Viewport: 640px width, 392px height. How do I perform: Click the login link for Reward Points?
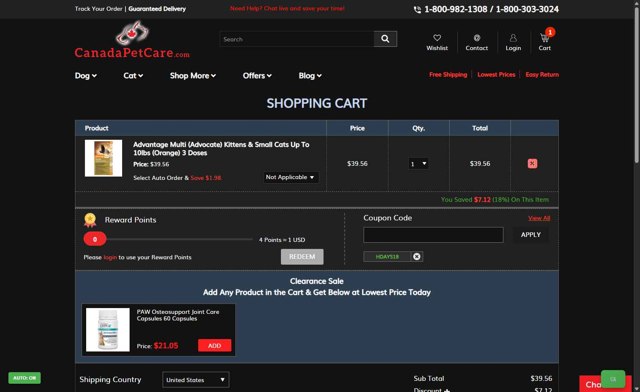(x=110, y=257)
